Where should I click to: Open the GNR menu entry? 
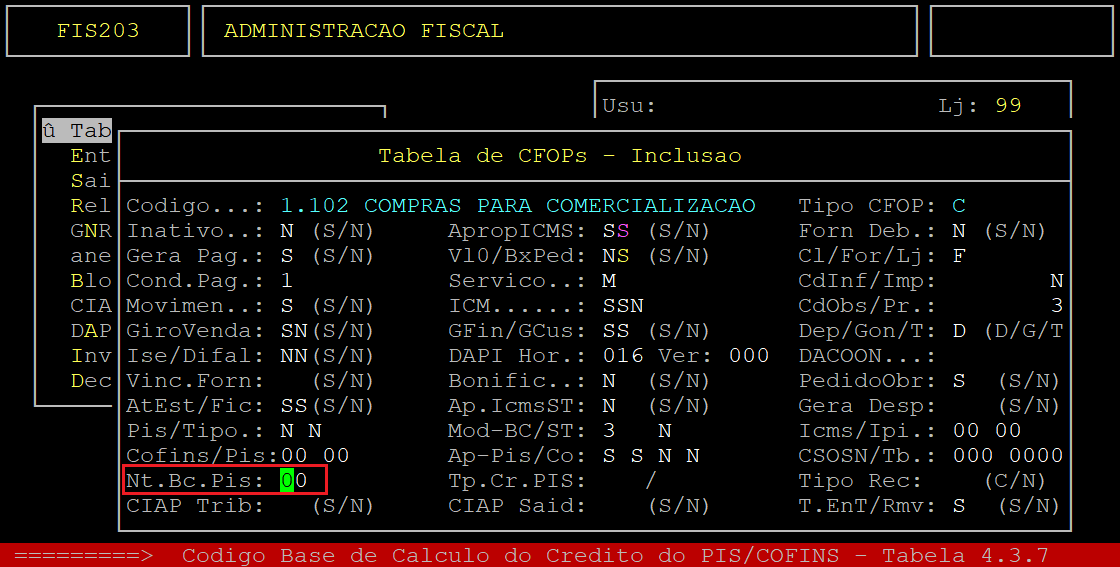point(90,231)
